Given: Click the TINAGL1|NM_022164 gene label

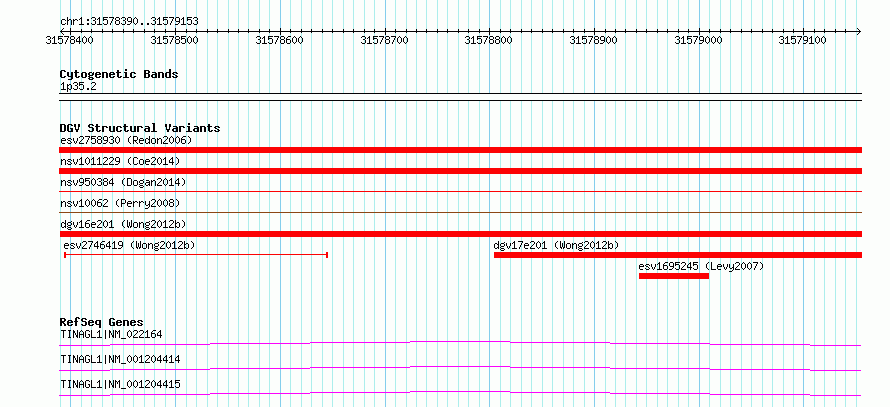Looking at the screenshot, I should pos(111,334).
